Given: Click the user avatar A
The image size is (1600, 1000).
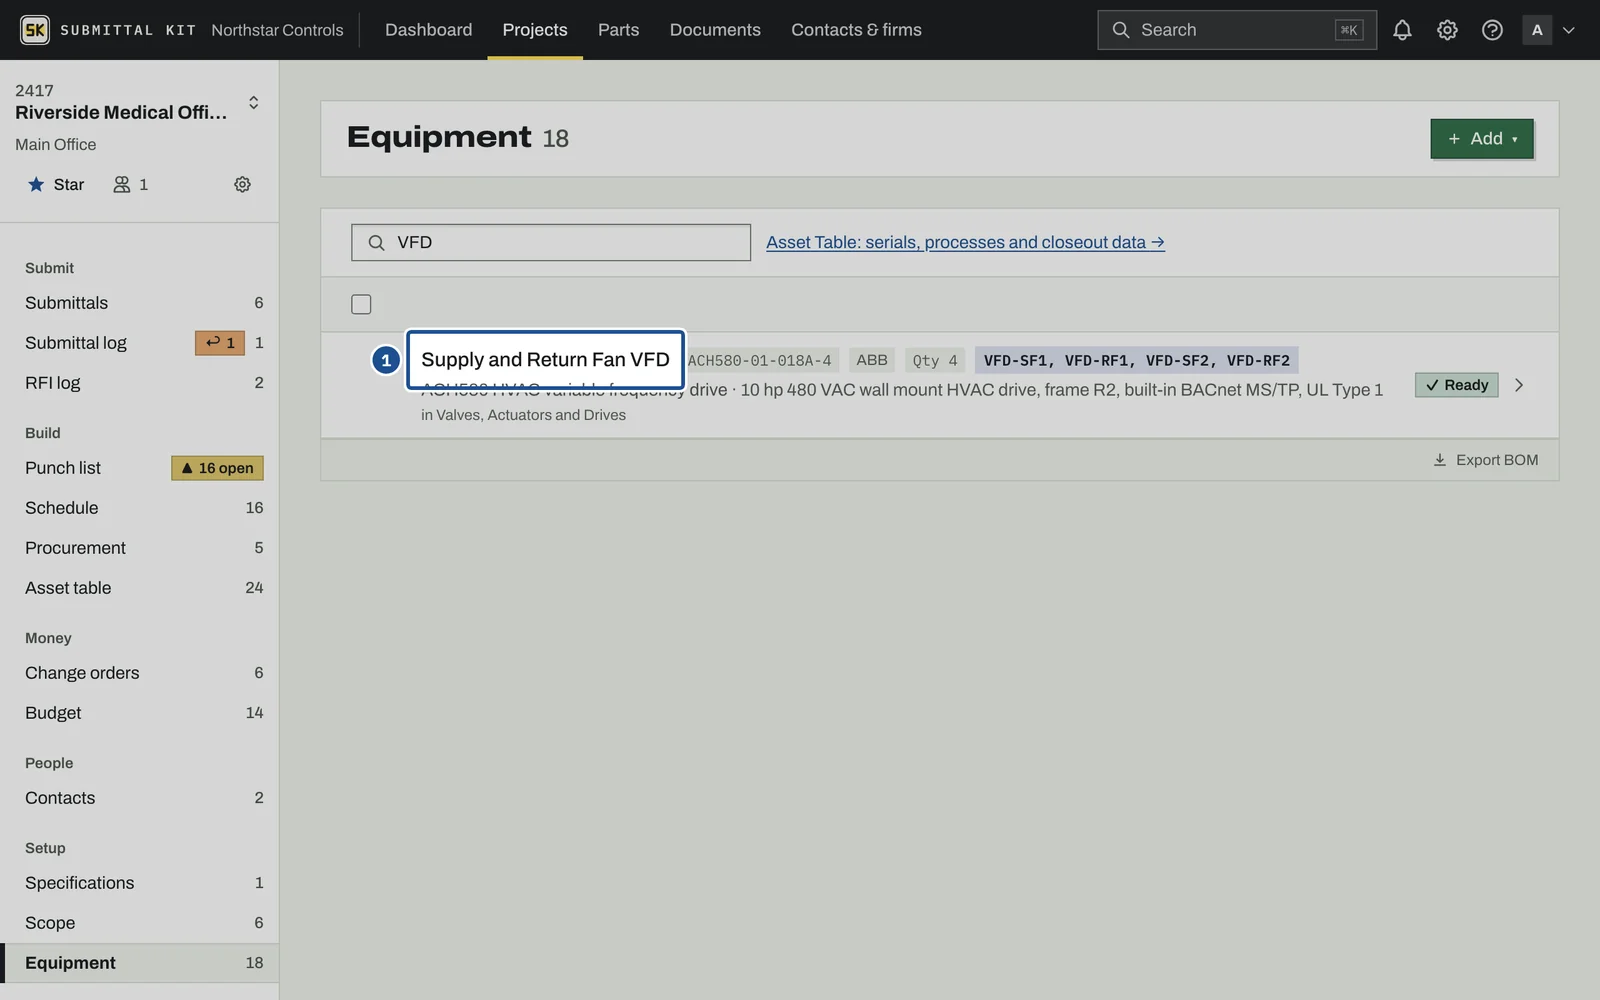Looking at the screenshot, I should click(x=1537, y=30).
